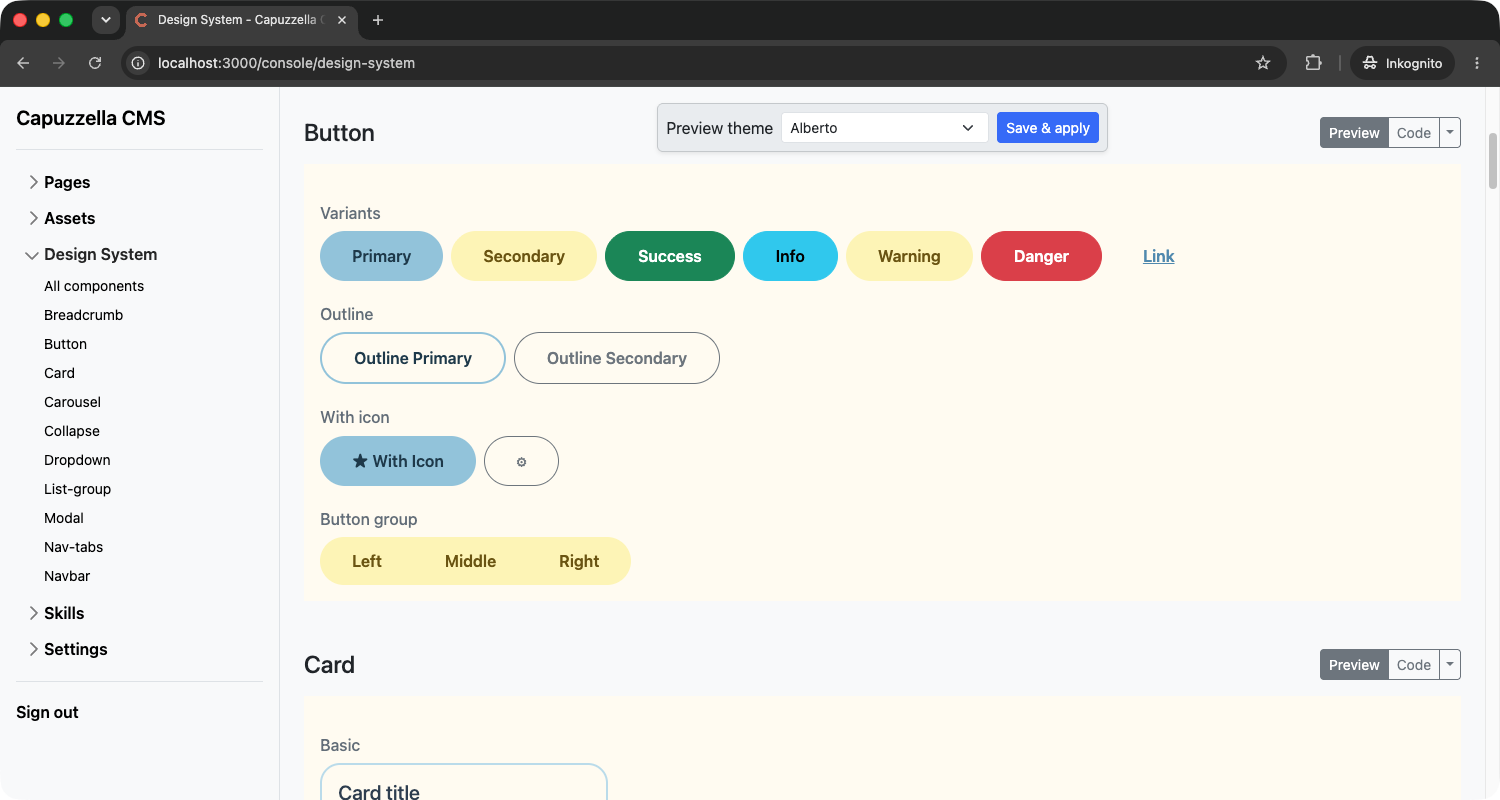
Task: Switch Button section to Preview
Action: (1354, 133)
